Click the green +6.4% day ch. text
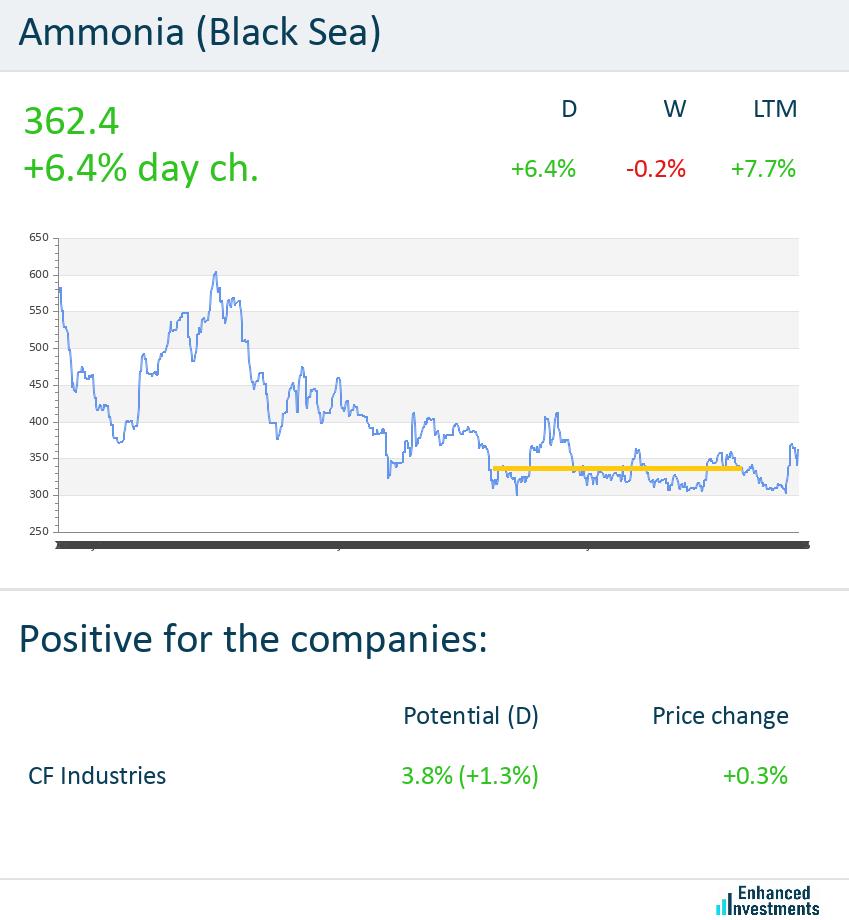Screen dimensions: 849x920 [x=141, y=168]
